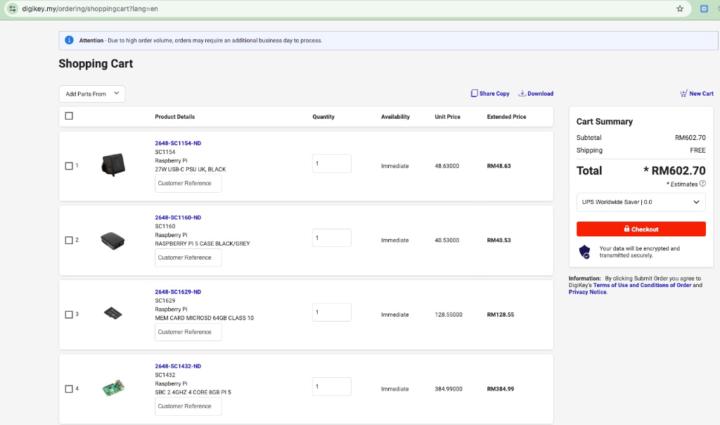
Task: Click the secure shield icon
Action: [585, 251]
